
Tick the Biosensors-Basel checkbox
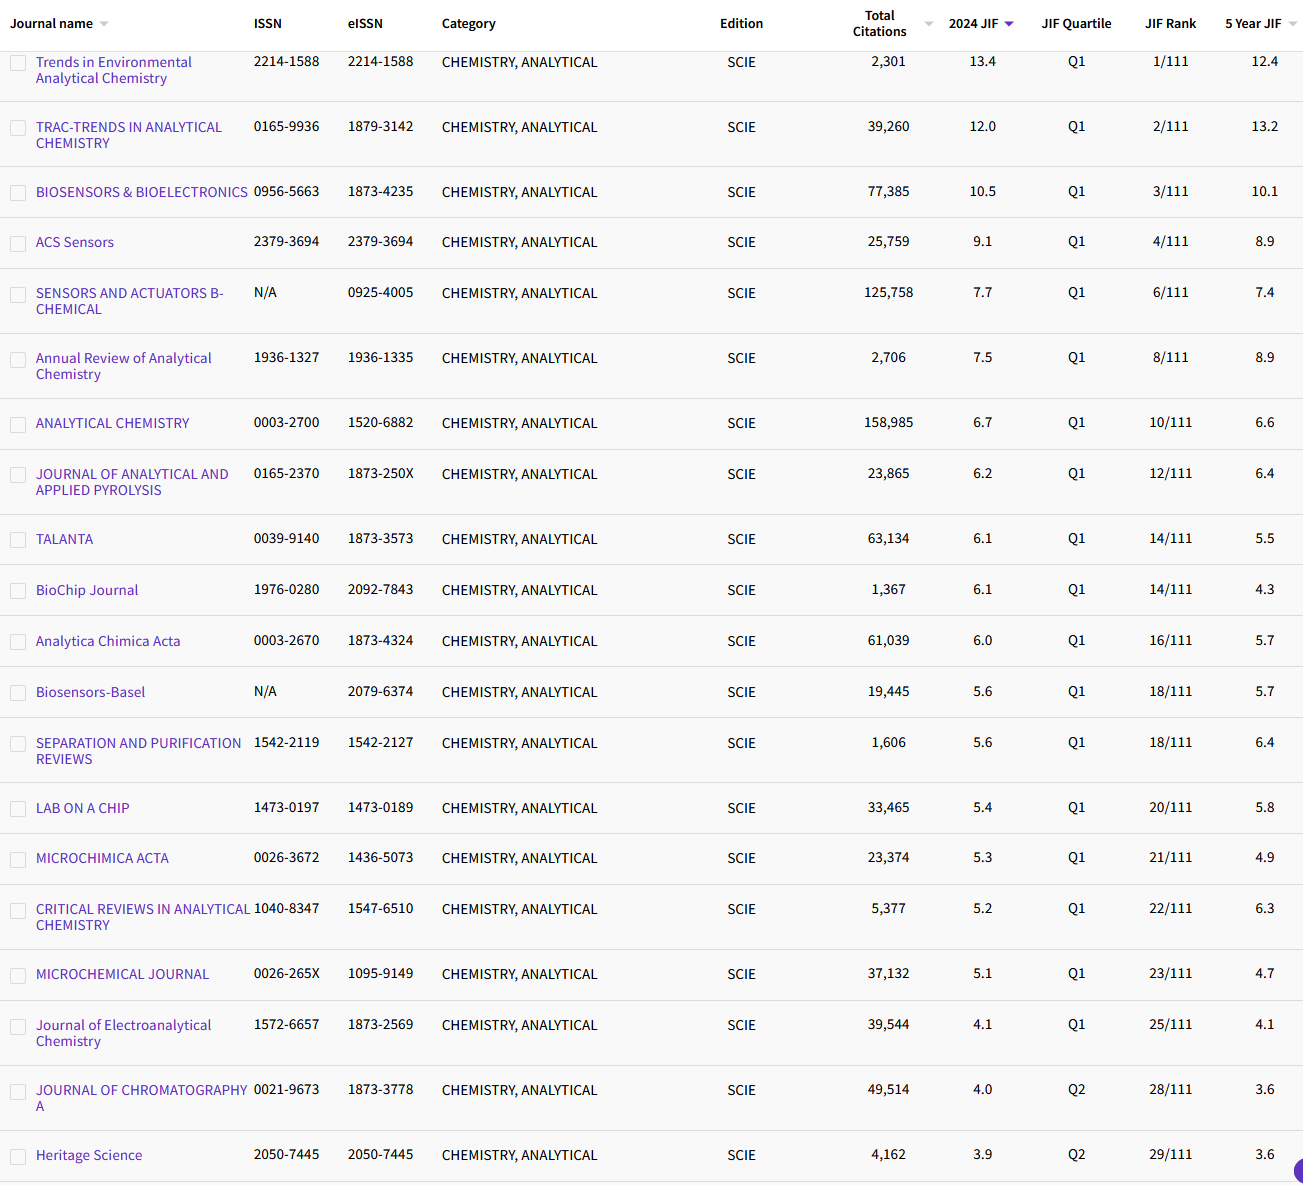pos(18,693)
